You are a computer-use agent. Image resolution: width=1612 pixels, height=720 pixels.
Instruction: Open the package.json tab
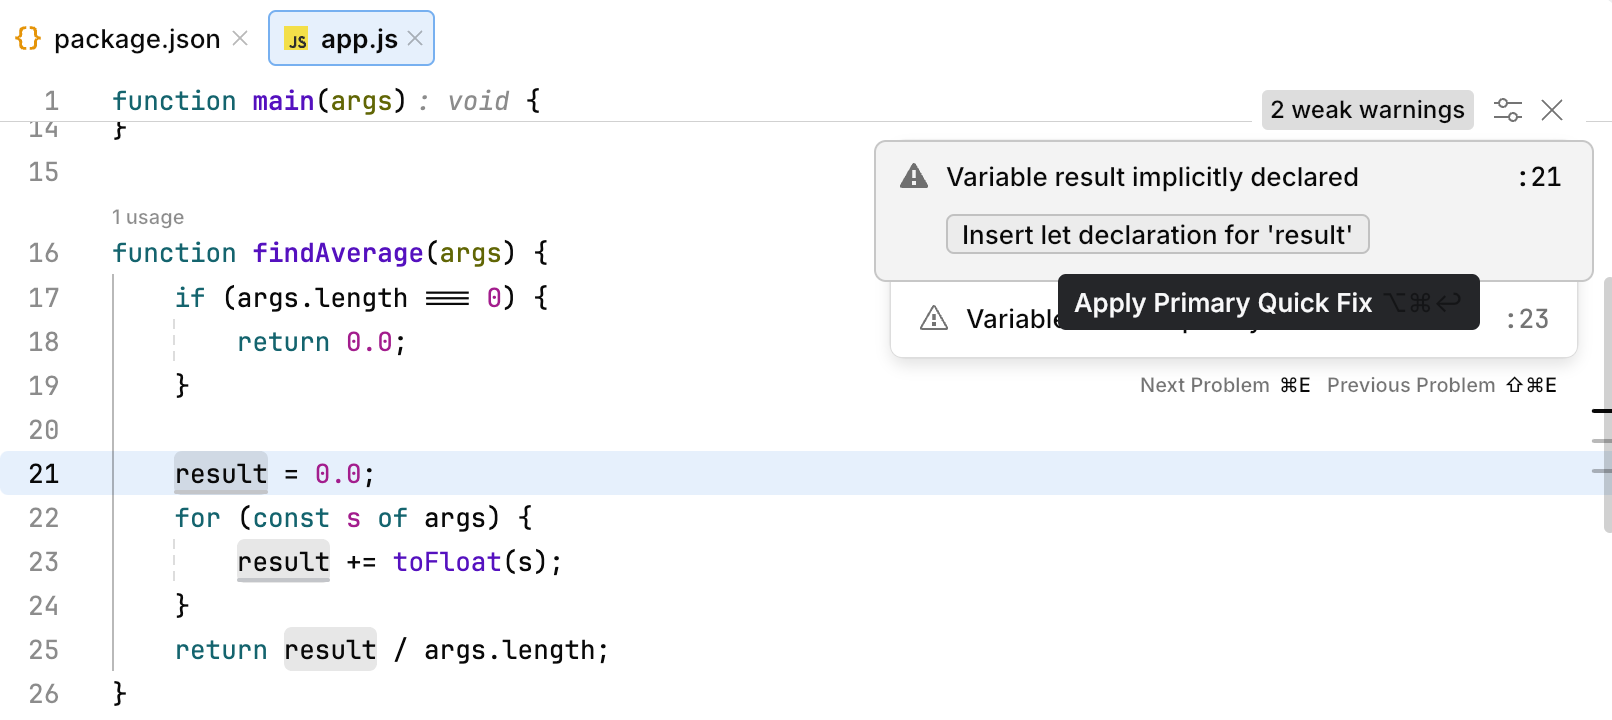pos(136,39)
